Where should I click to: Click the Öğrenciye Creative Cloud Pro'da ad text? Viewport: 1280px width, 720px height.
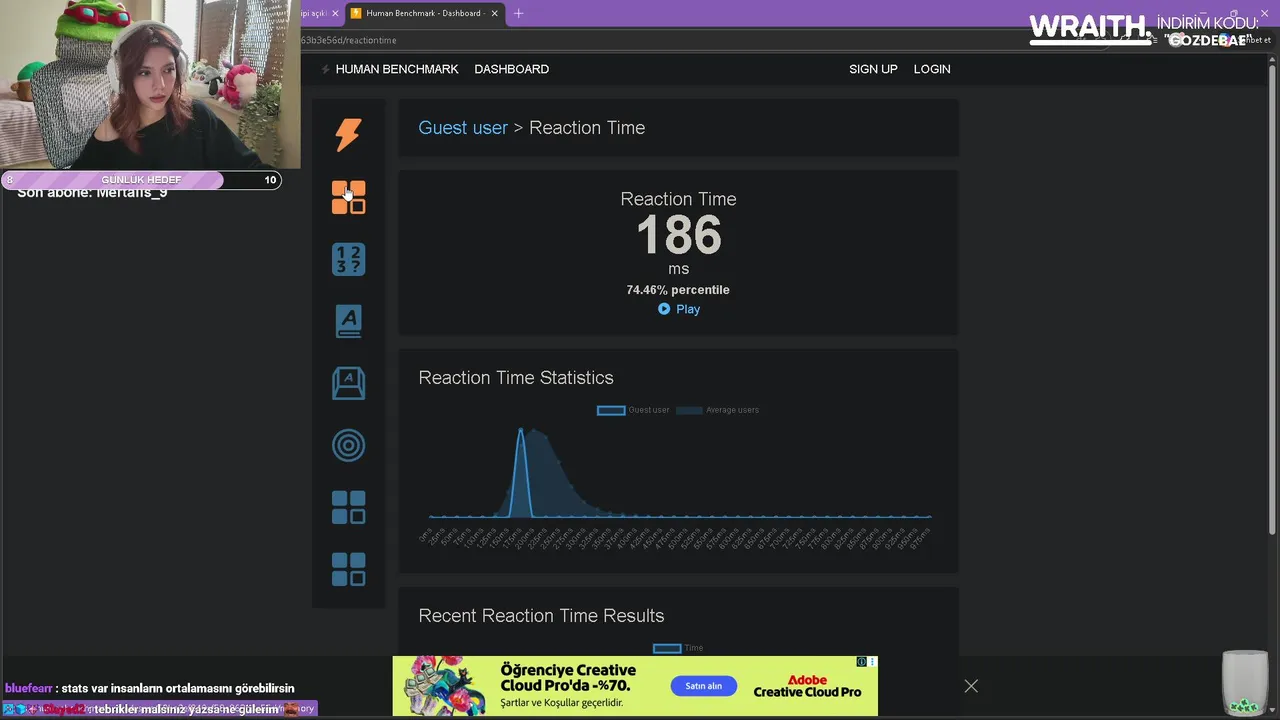coord(568,678)
